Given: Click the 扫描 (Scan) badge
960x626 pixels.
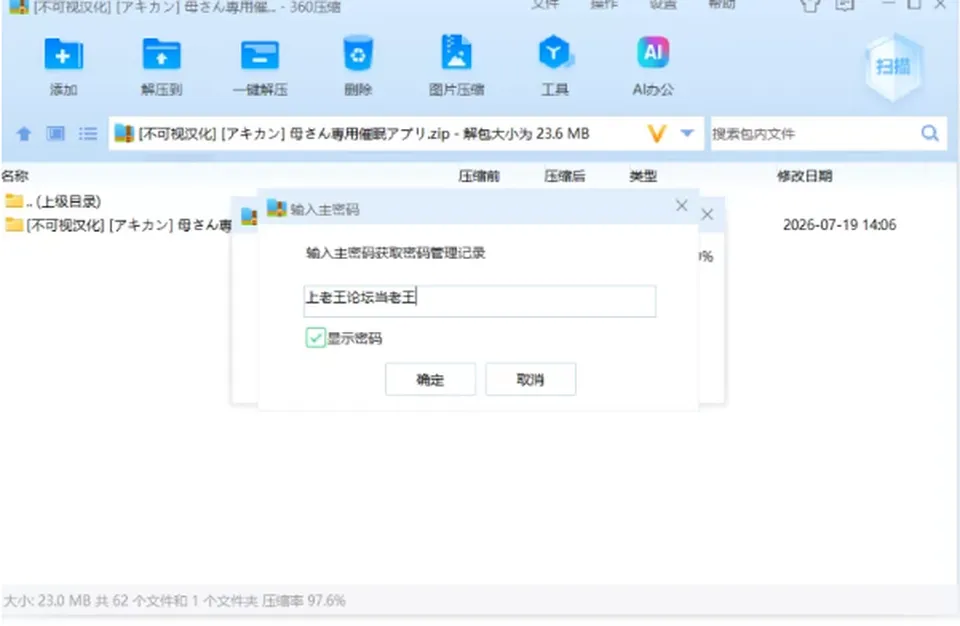Looking at the screenshot, I should [x=893, y=67].
